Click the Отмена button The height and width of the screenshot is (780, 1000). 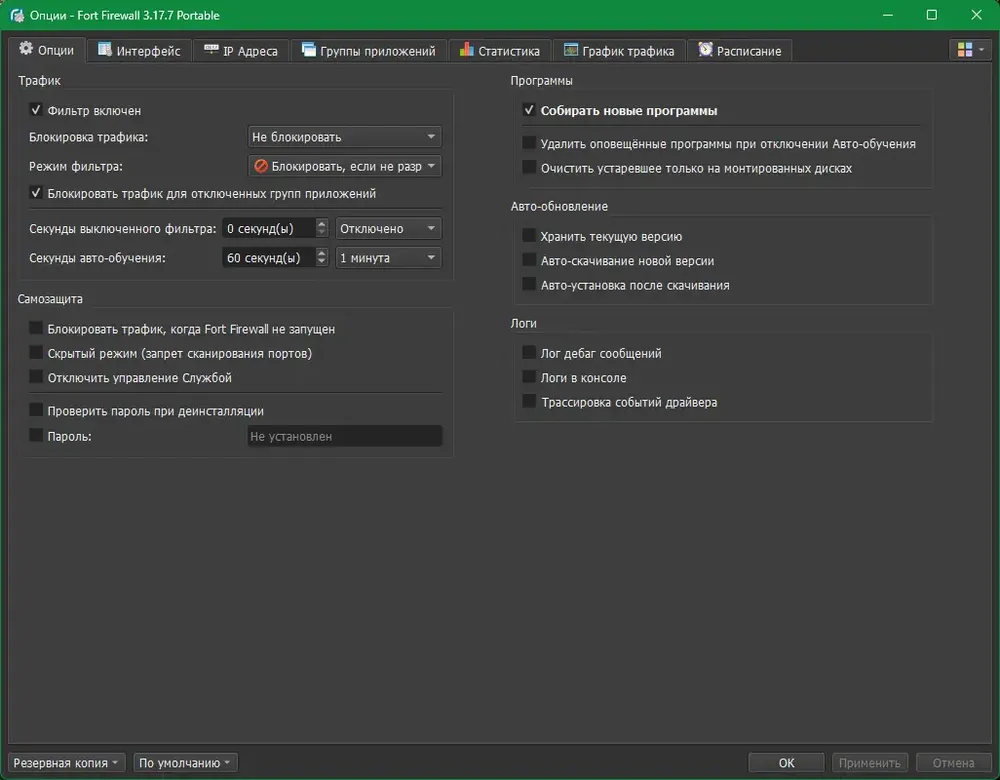click(x=953, y=762)
